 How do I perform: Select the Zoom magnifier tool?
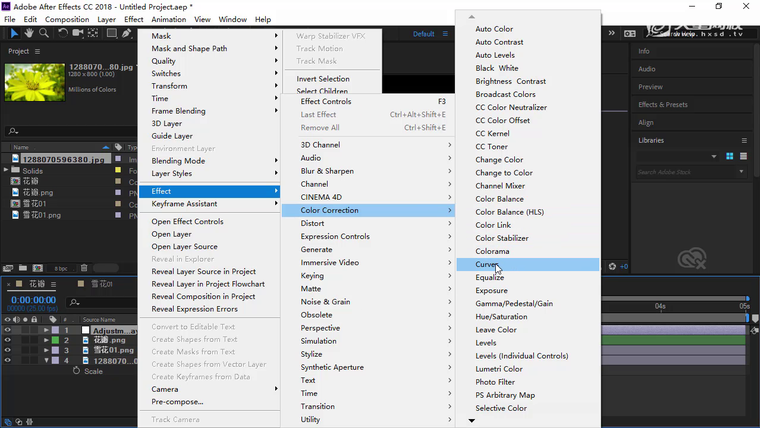(45, 33)
